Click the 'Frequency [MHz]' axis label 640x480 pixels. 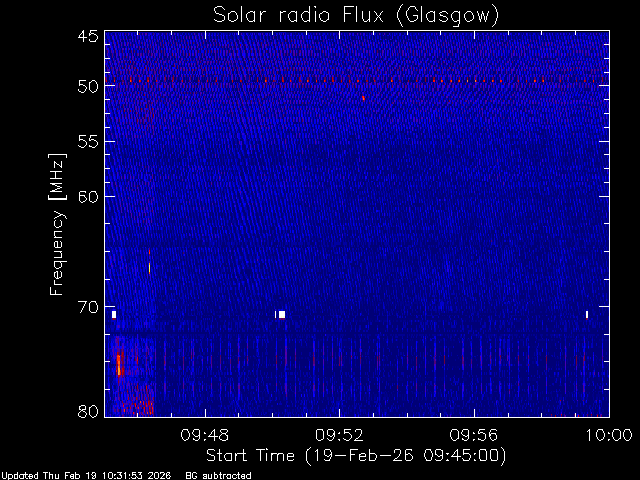click(x=57, y=224)
